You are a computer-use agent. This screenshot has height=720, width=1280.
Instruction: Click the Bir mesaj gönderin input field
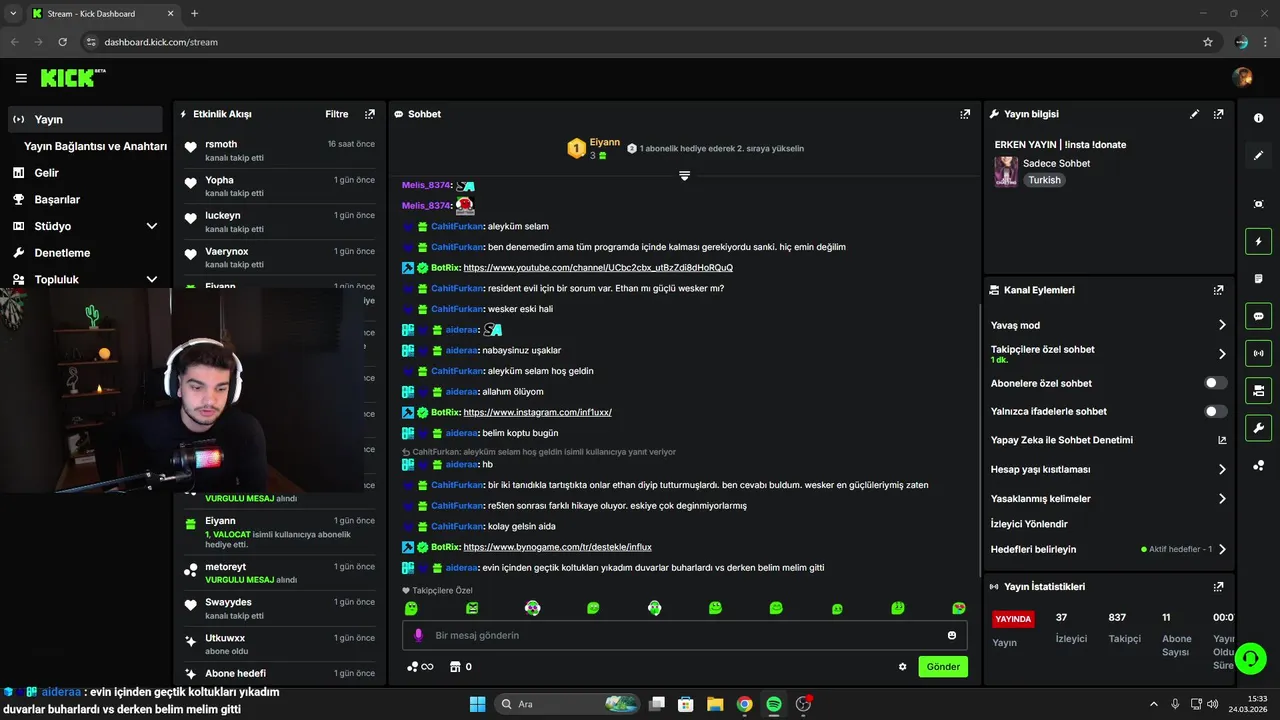pyautogui.click(x=685, y=635)
